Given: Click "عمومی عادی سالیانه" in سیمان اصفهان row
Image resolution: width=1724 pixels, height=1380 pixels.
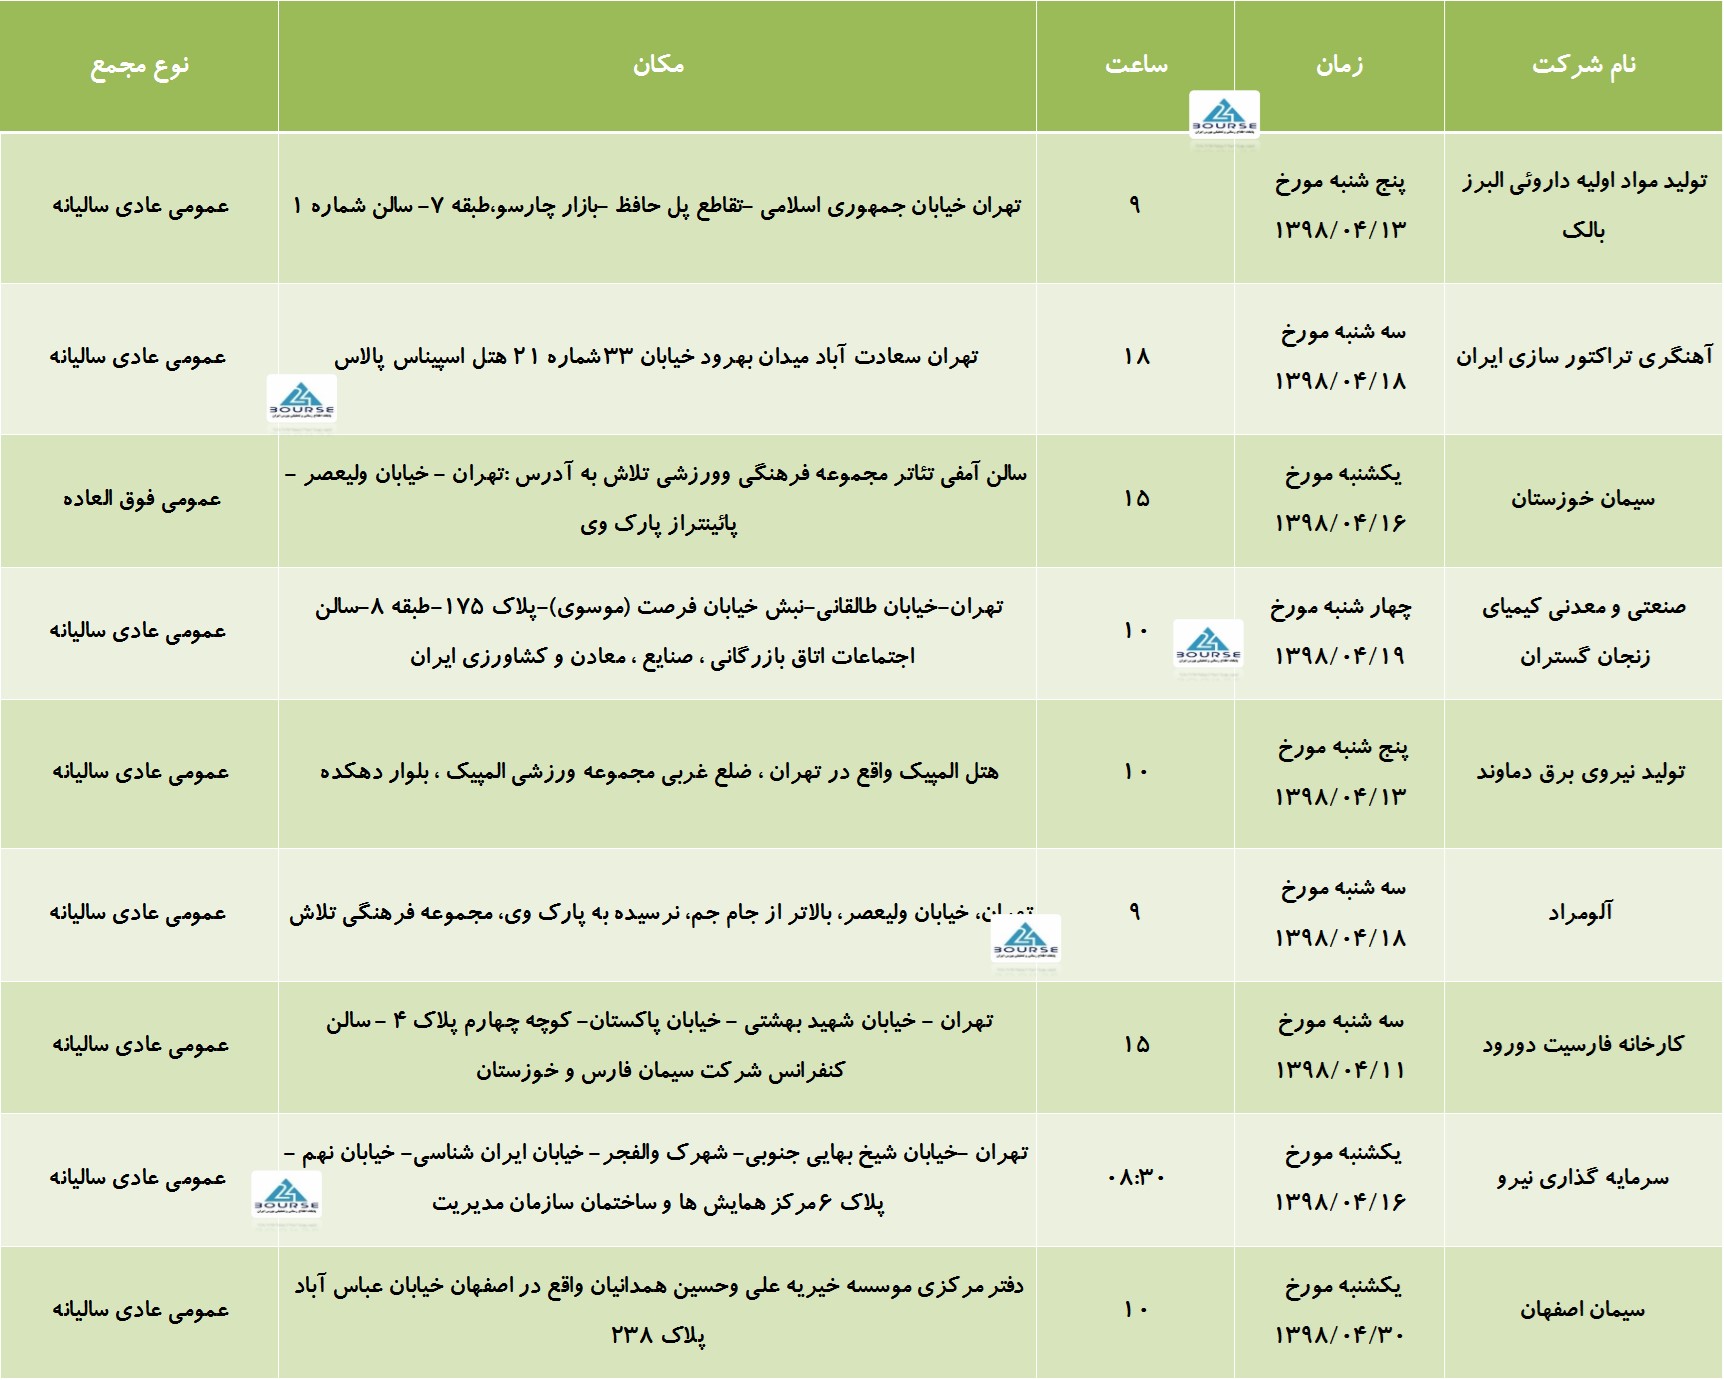Looking at the screenshot, I should [140, 1310].
